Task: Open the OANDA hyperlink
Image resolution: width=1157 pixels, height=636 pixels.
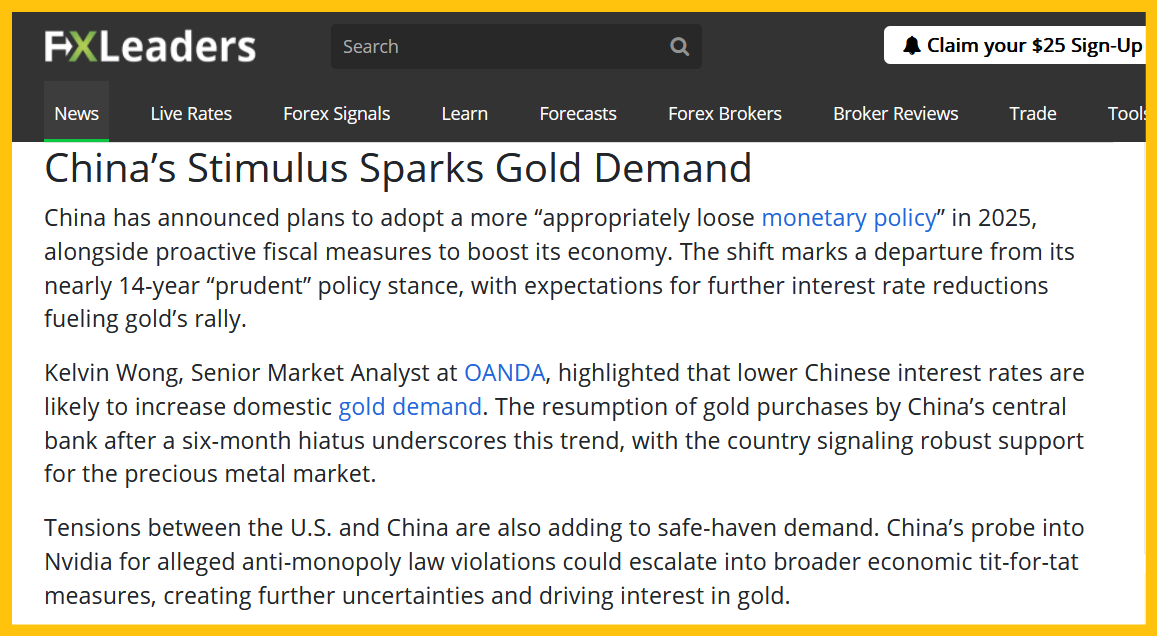Action: point(504,373)
